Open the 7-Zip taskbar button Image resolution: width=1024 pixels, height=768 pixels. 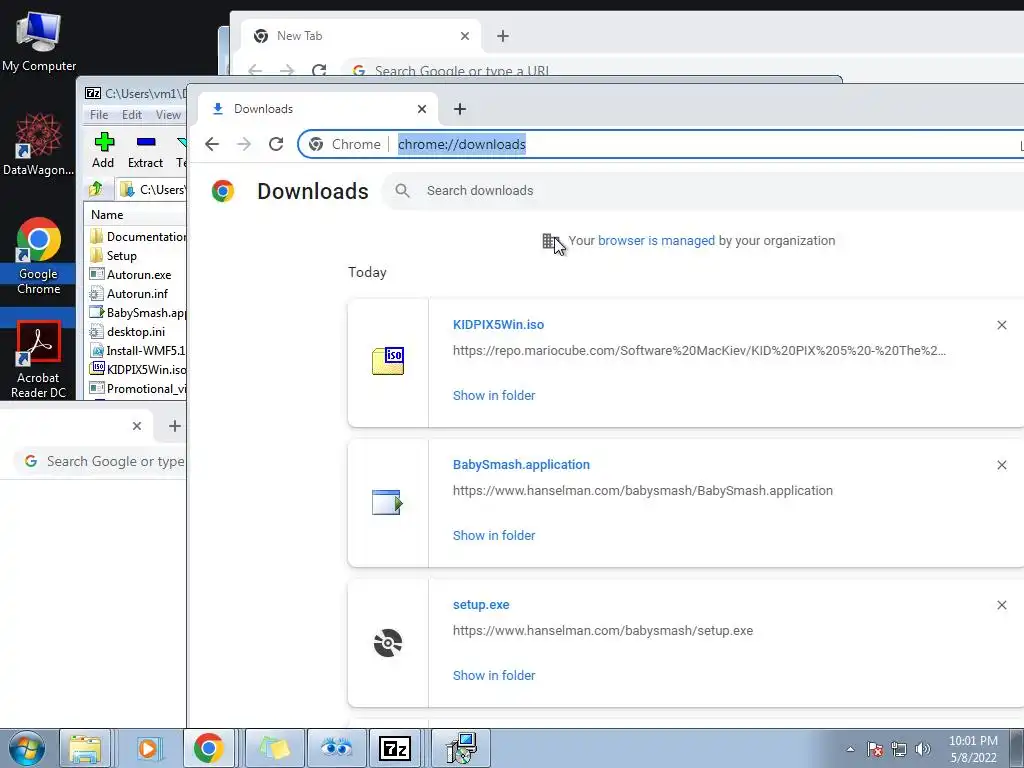[395, 748]
